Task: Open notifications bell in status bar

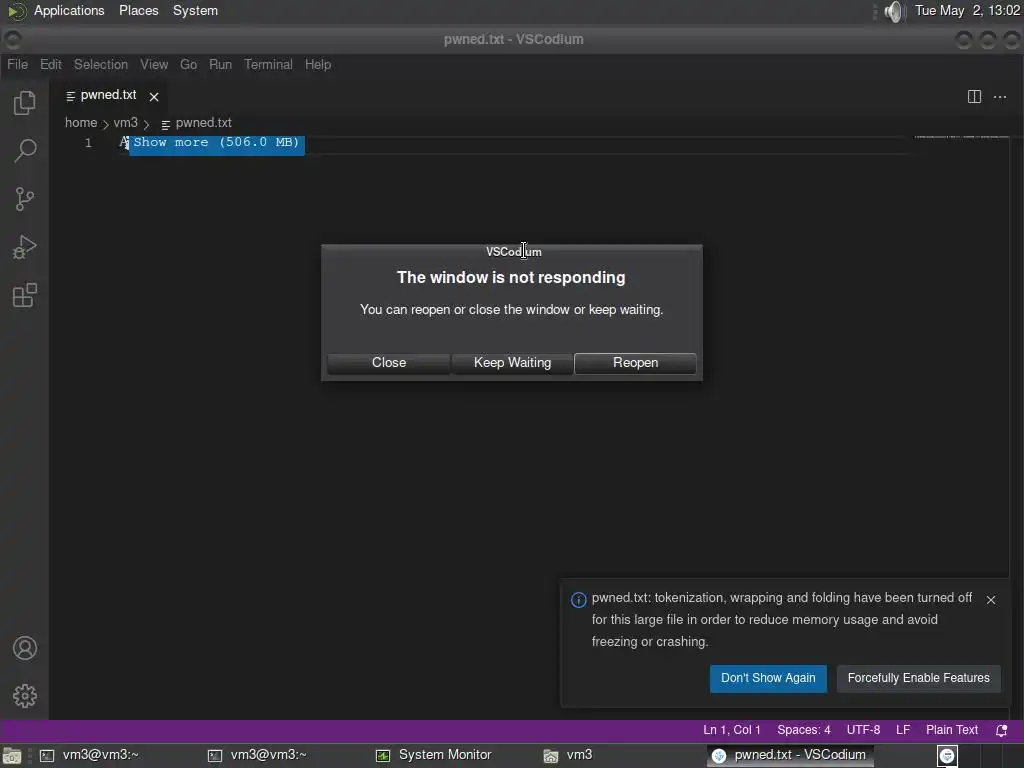Action: [x=1001, y=730]
